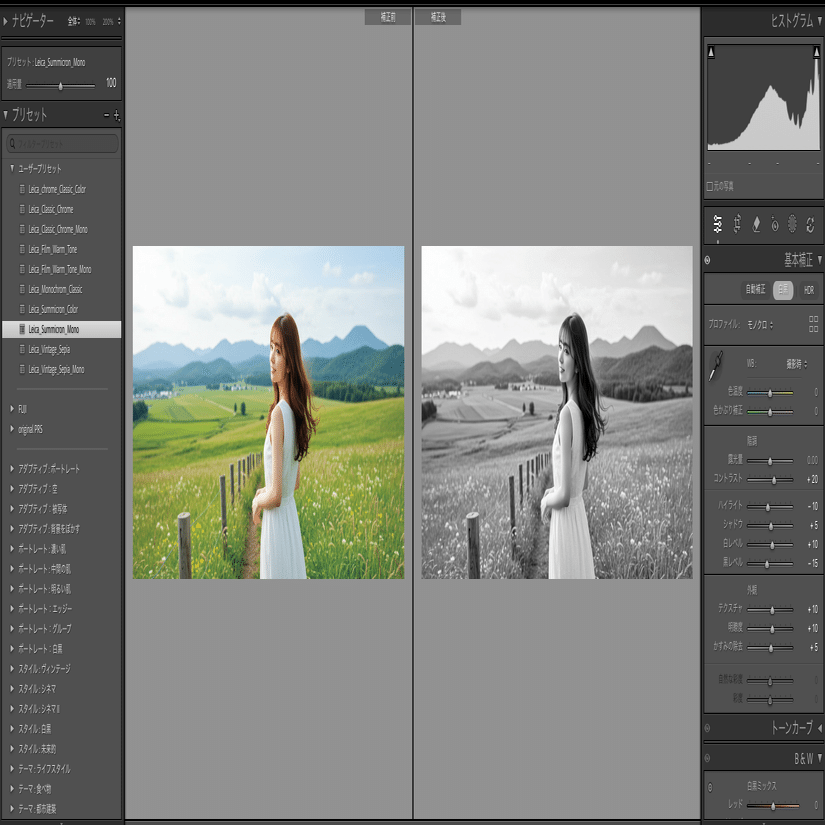The image size is (825, 825).
Task: Toggle the Basic panel on/off switch
Action: point(708,260)
